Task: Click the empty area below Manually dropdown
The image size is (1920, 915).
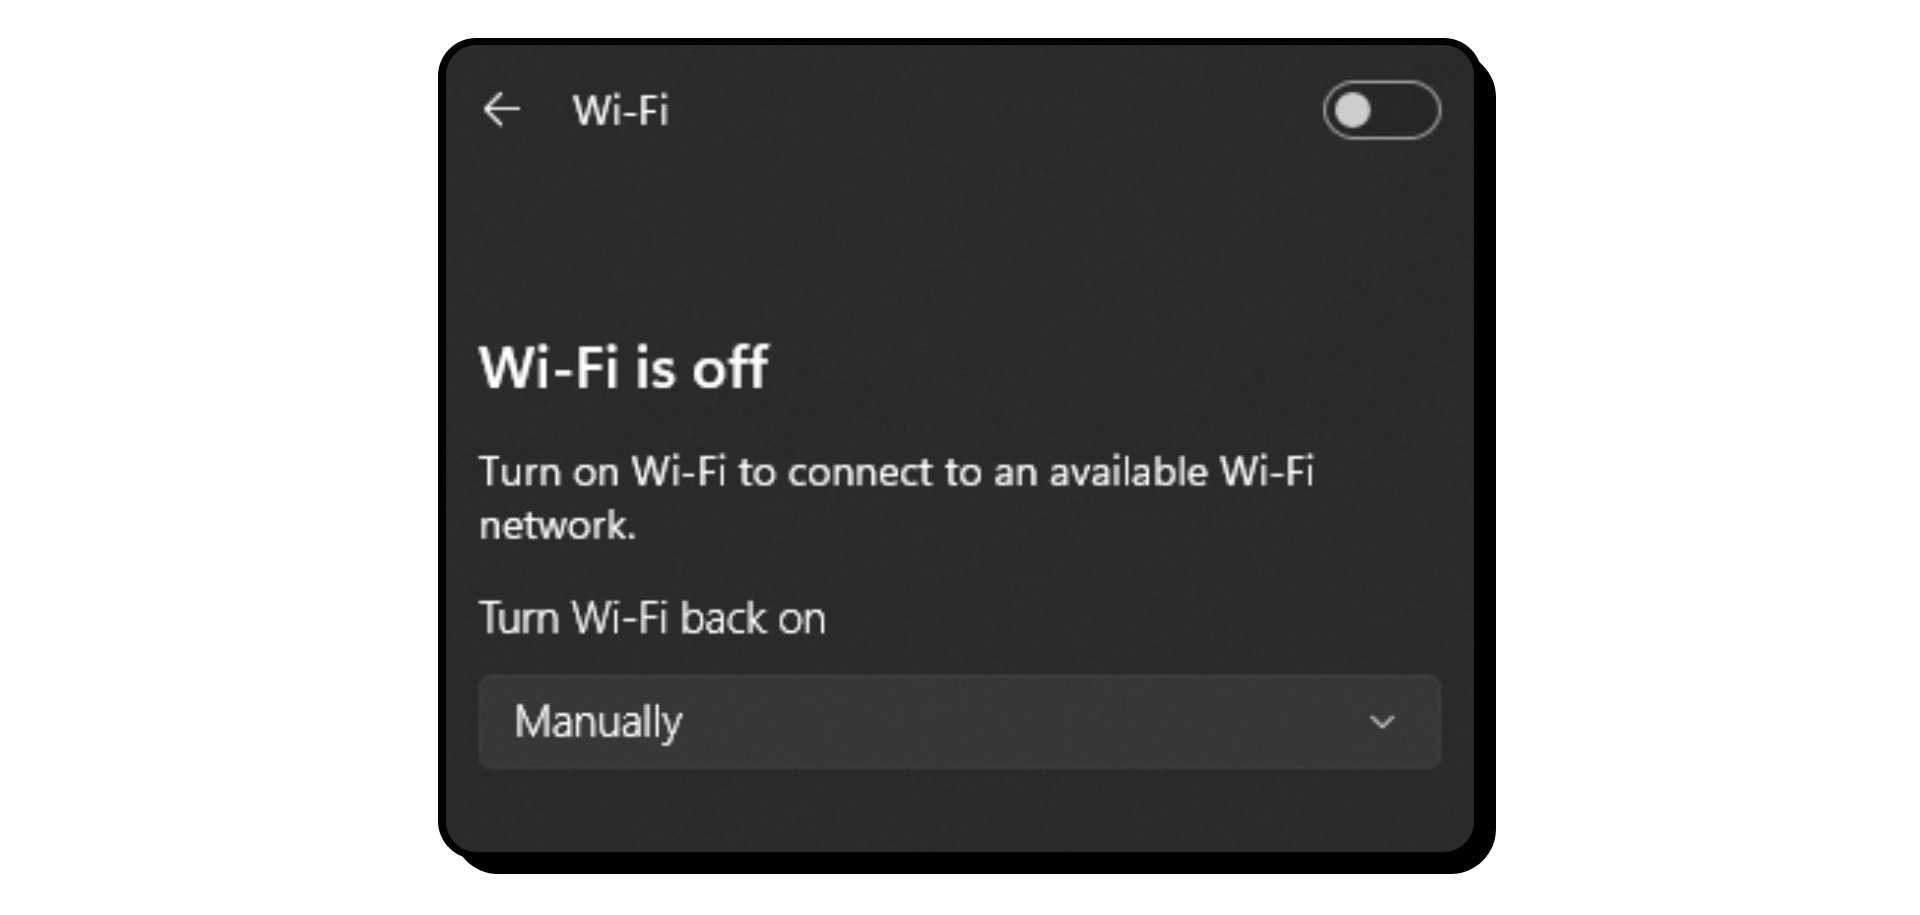Action: point(959,810)
